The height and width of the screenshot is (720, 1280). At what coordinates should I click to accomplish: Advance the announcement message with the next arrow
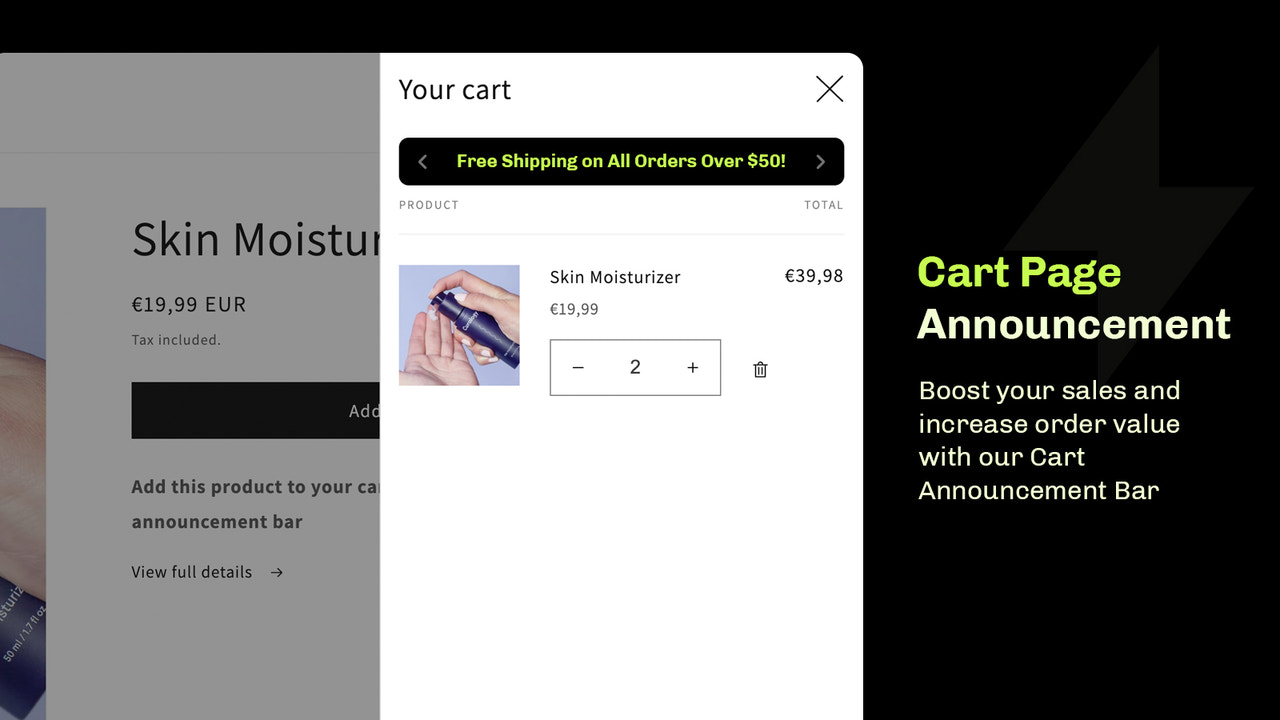[x=820, y=161]
